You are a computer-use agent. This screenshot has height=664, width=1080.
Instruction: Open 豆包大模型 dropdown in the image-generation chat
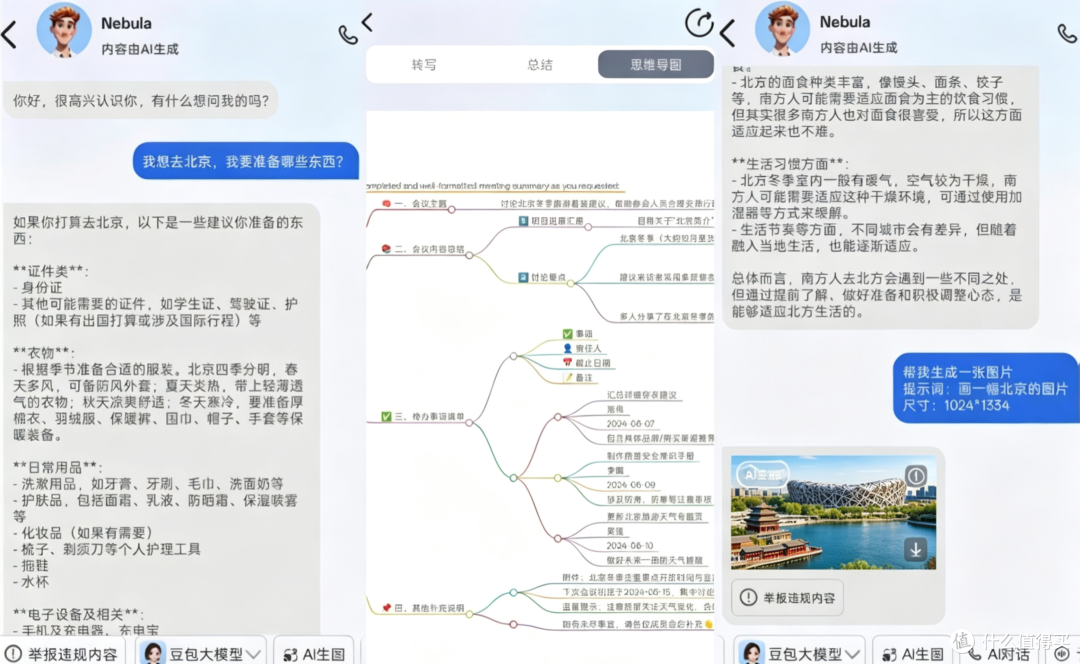point(800,653)
